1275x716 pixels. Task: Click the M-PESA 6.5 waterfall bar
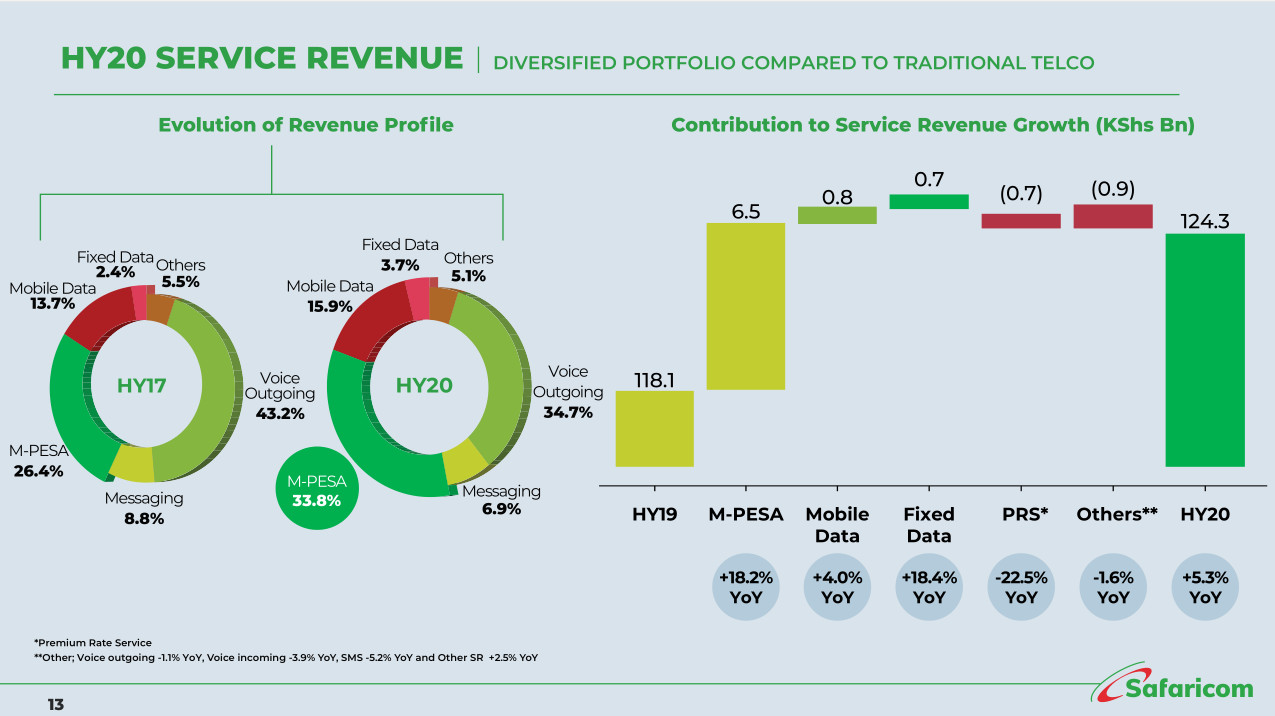(745, 306)
